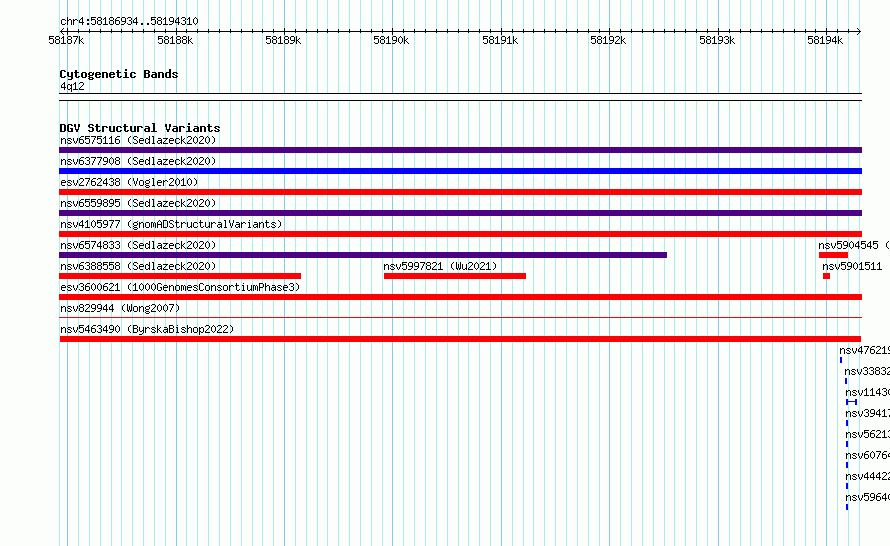Click the purple bar of nsv6559895
The height and width of the screenshot is (546, 890).
(x=460, y=213)
